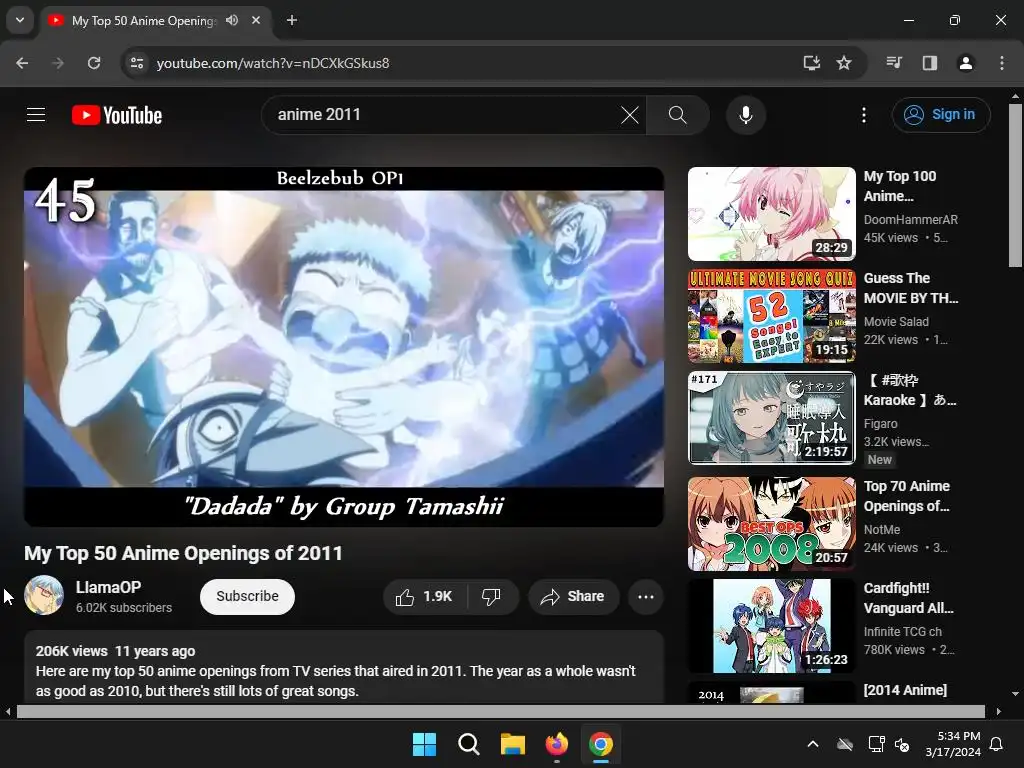Like the video with thumbs up
The image size is (1024, 768).
(x=424, y=596)
